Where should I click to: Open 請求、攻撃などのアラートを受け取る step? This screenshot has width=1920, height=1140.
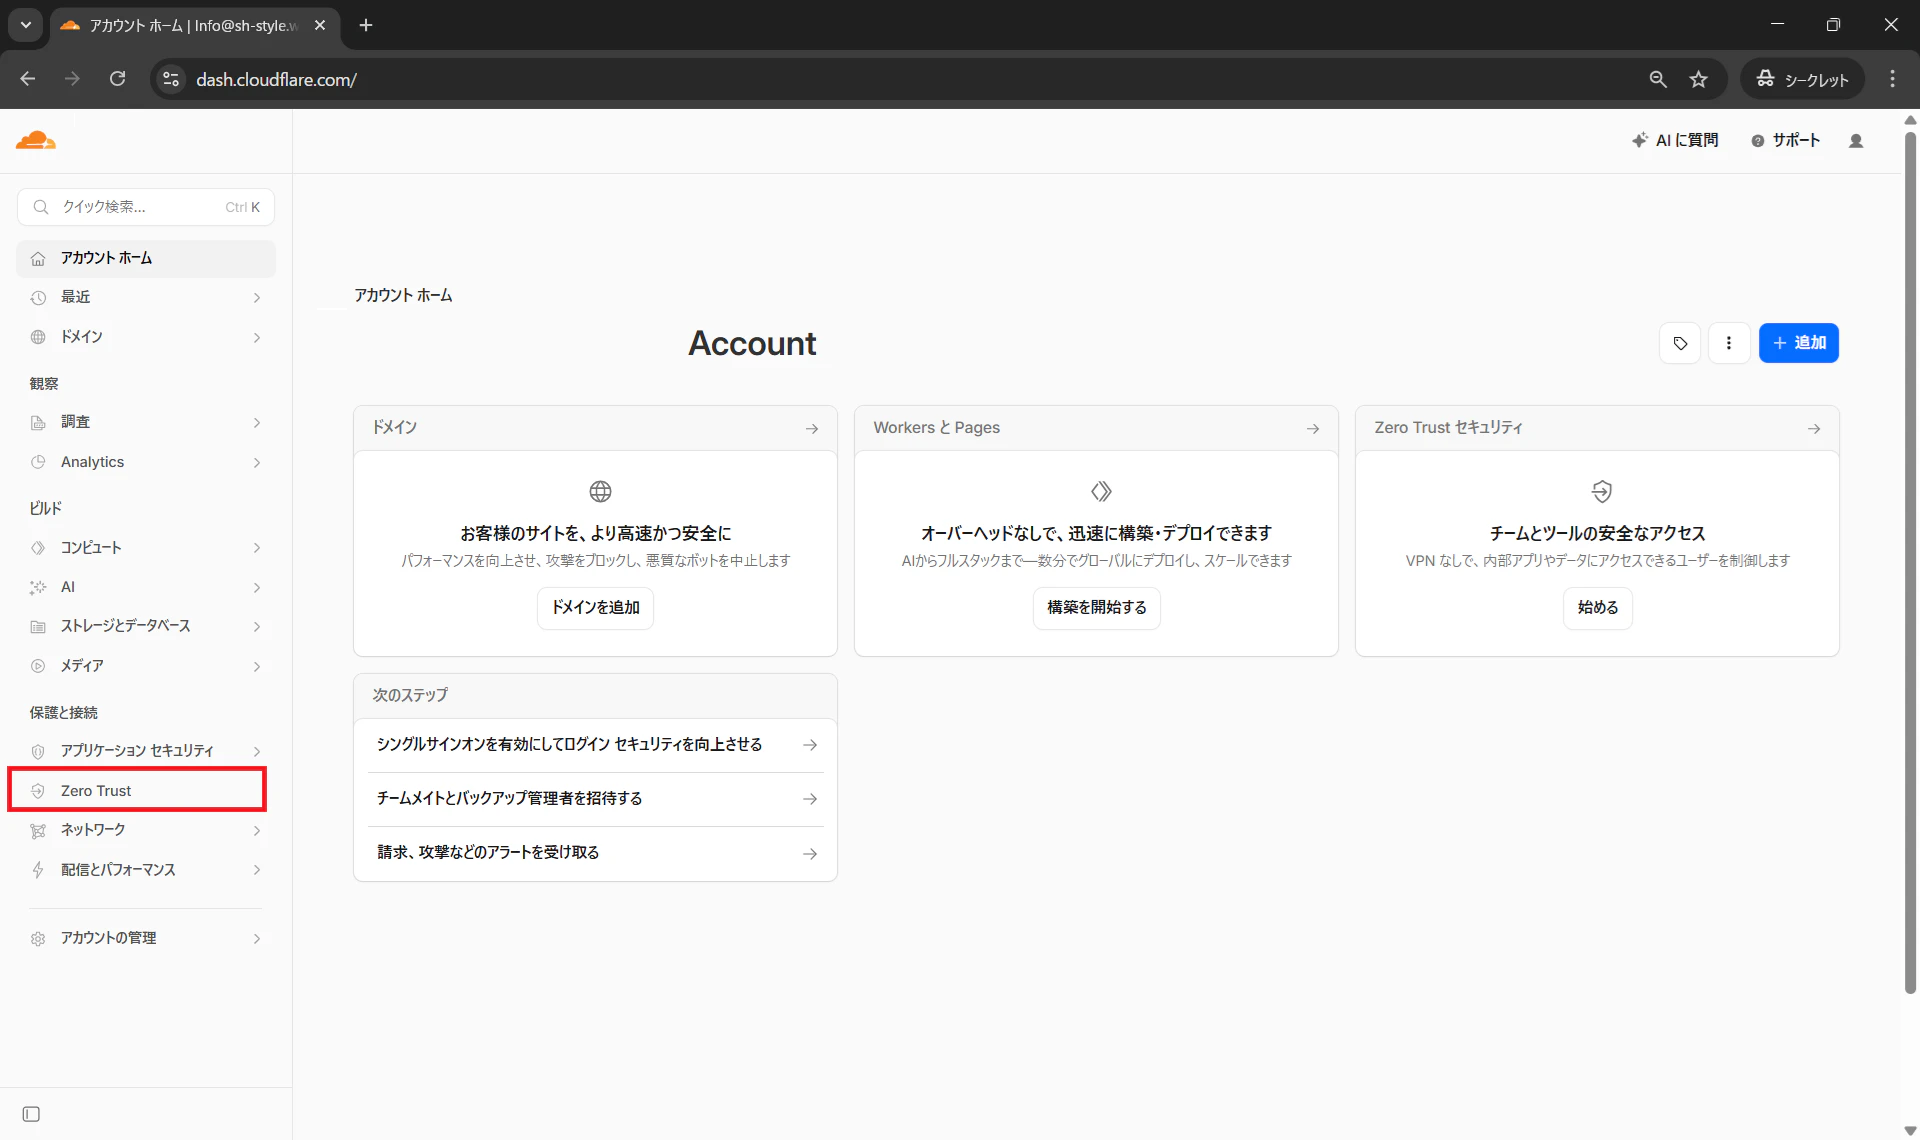(x=596, y=853)
